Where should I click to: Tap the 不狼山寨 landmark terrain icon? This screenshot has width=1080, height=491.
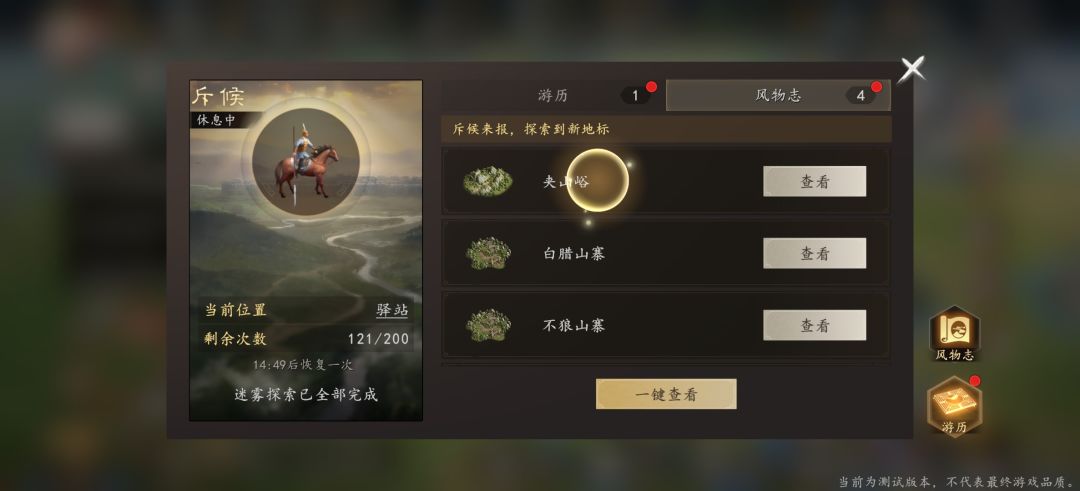[x=488, y=325]
